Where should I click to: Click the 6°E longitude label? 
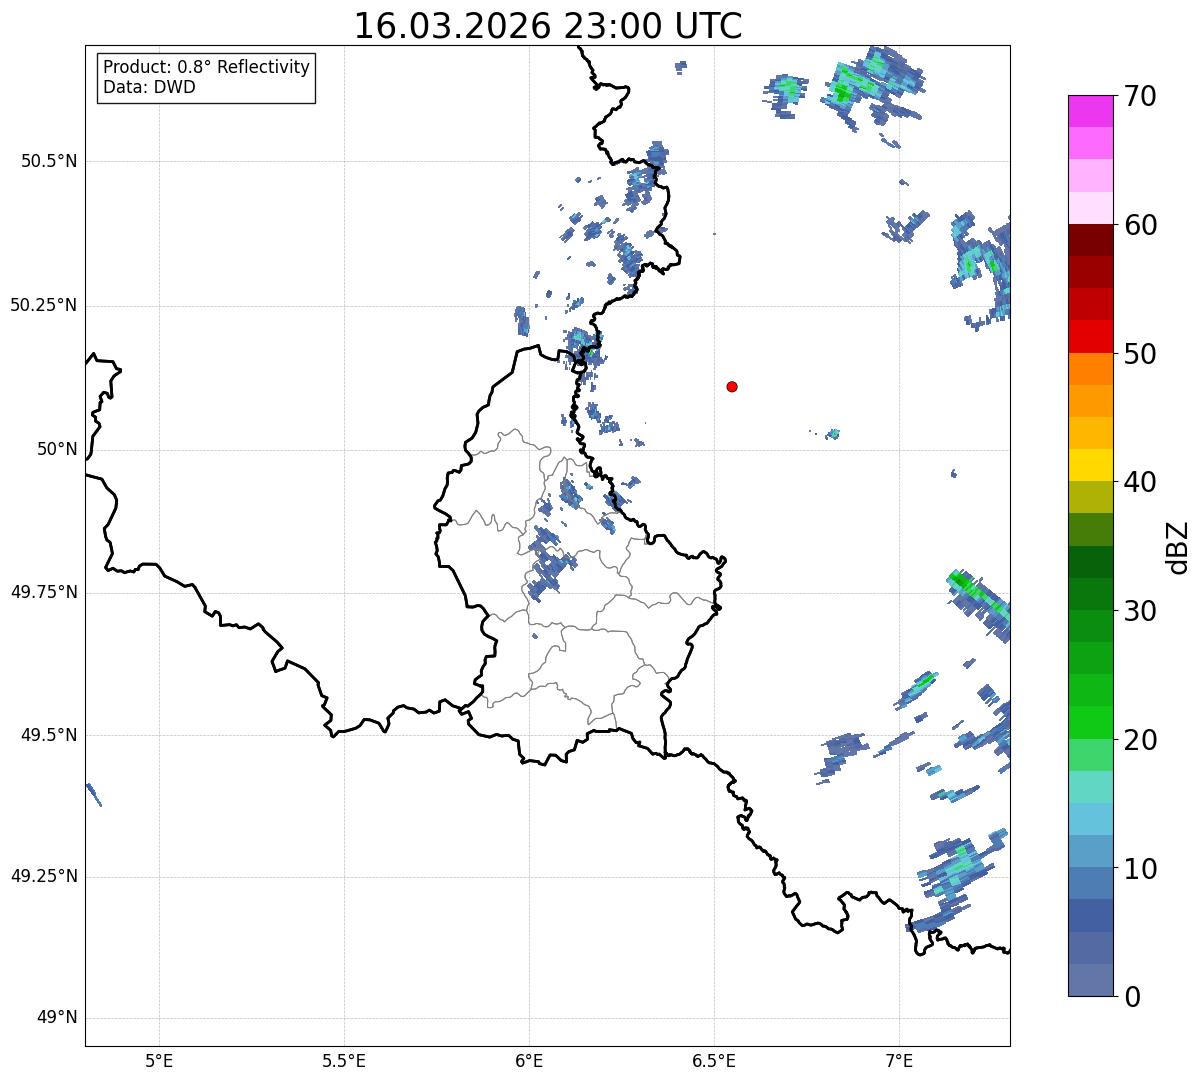529,1062
